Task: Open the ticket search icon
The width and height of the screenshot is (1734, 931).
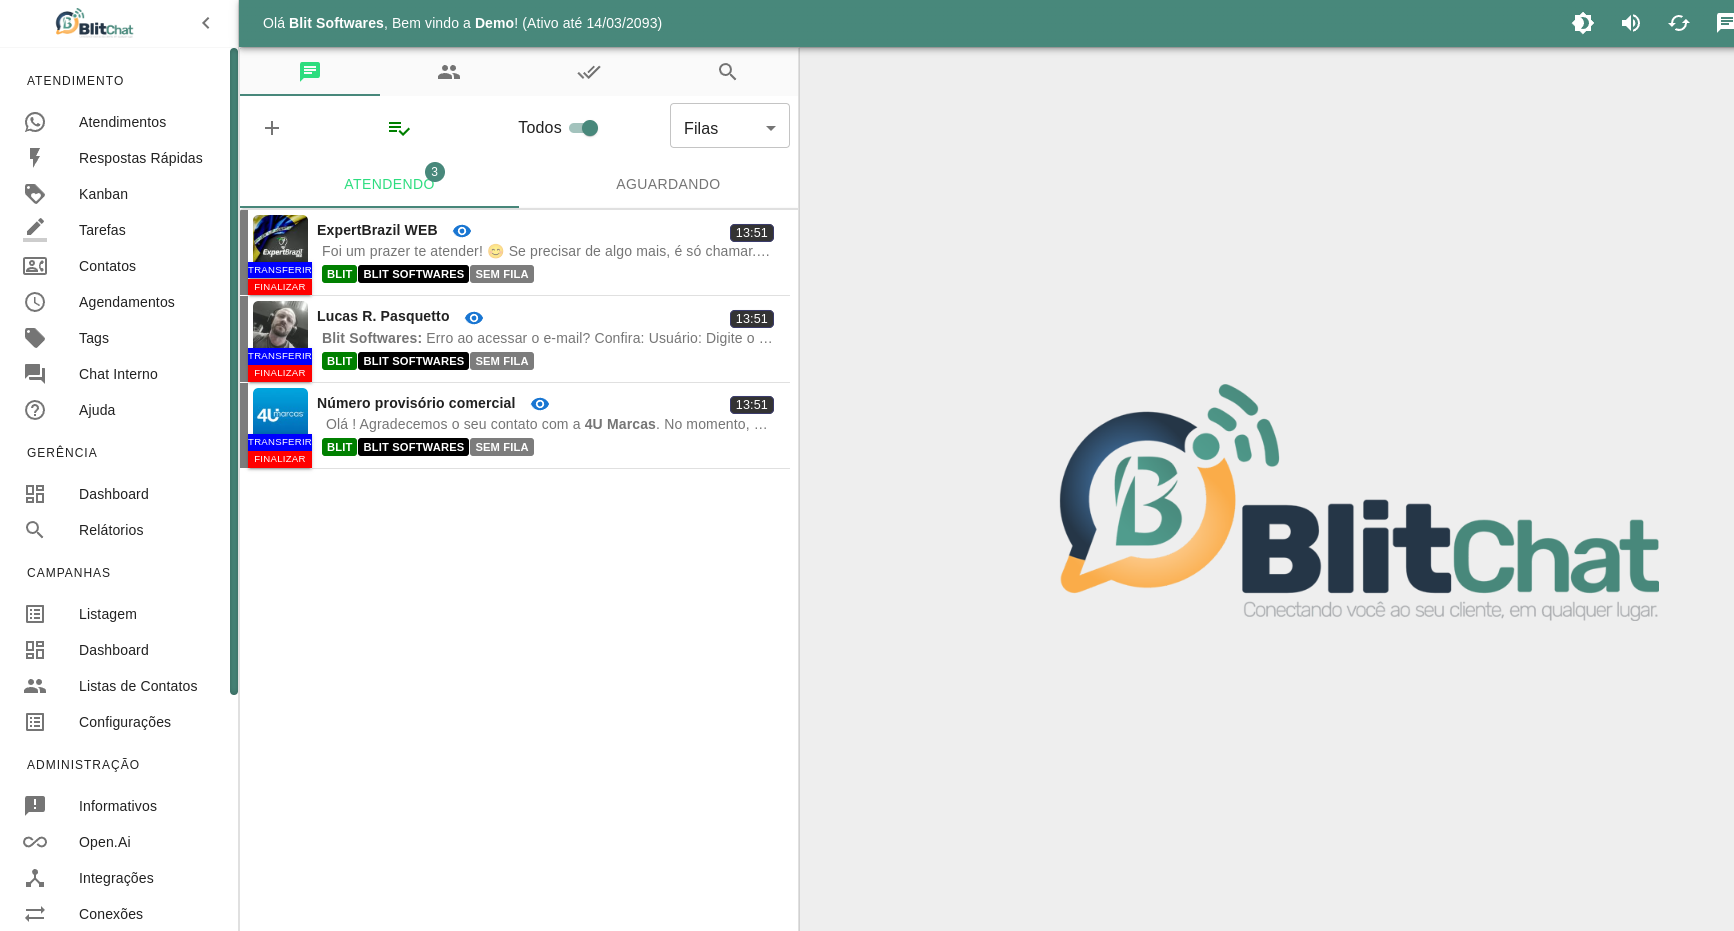Action: click(x=727, y=72)
